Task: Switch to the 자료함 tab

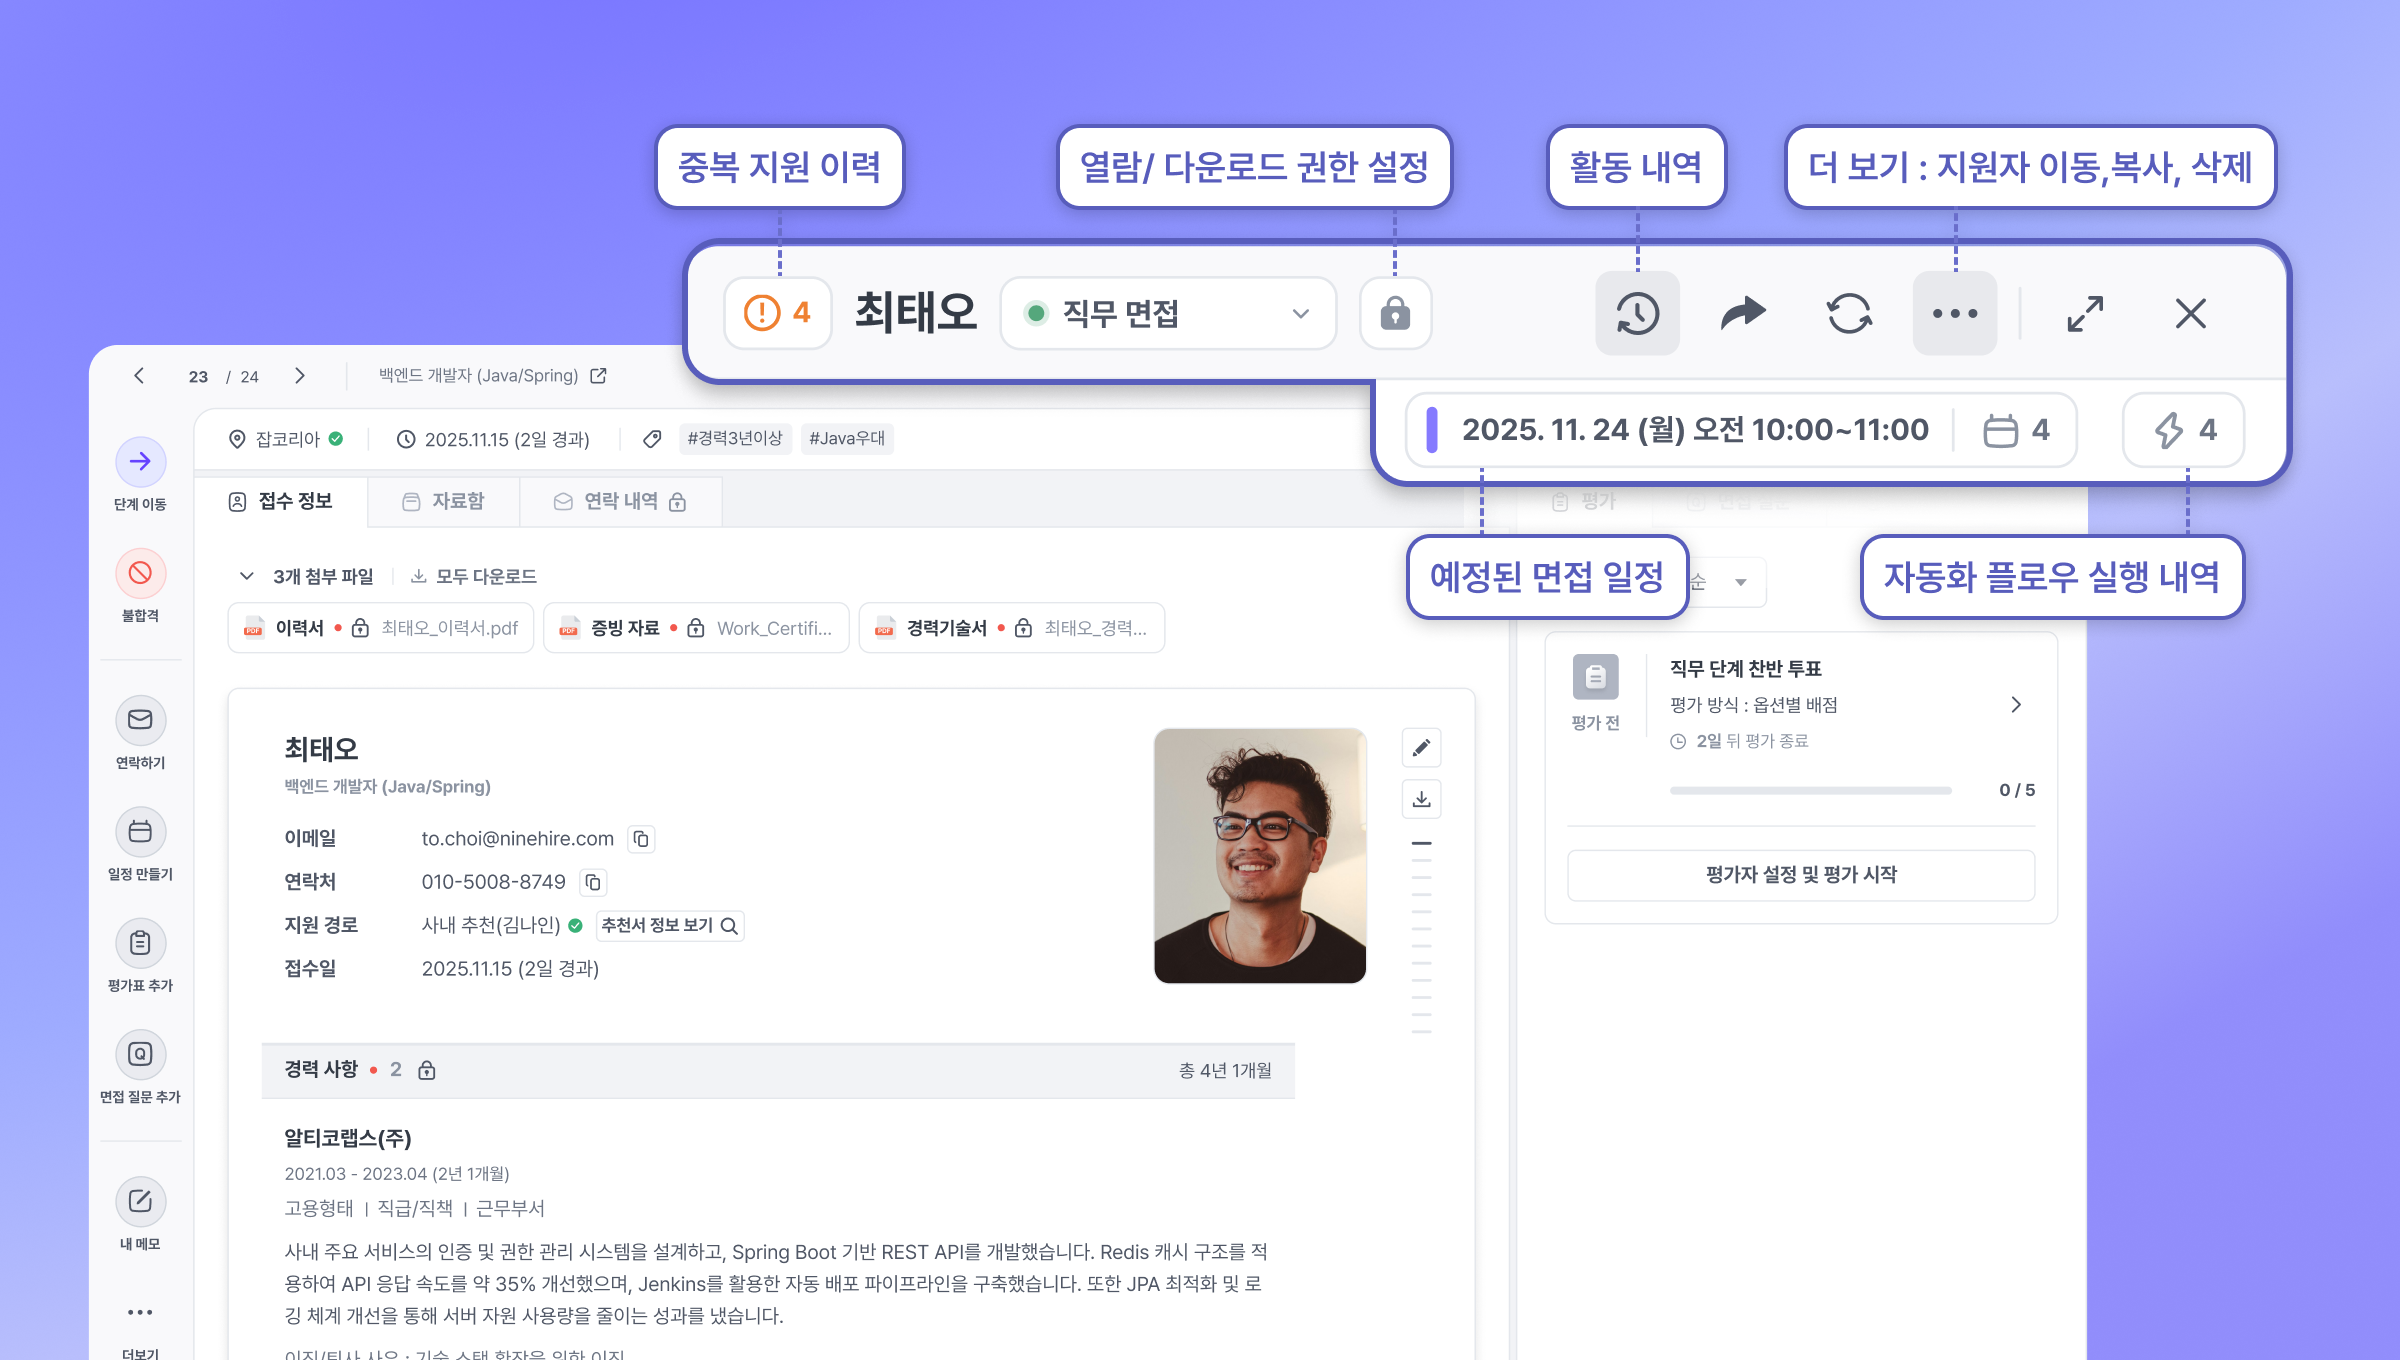Action: click(444, 501)
